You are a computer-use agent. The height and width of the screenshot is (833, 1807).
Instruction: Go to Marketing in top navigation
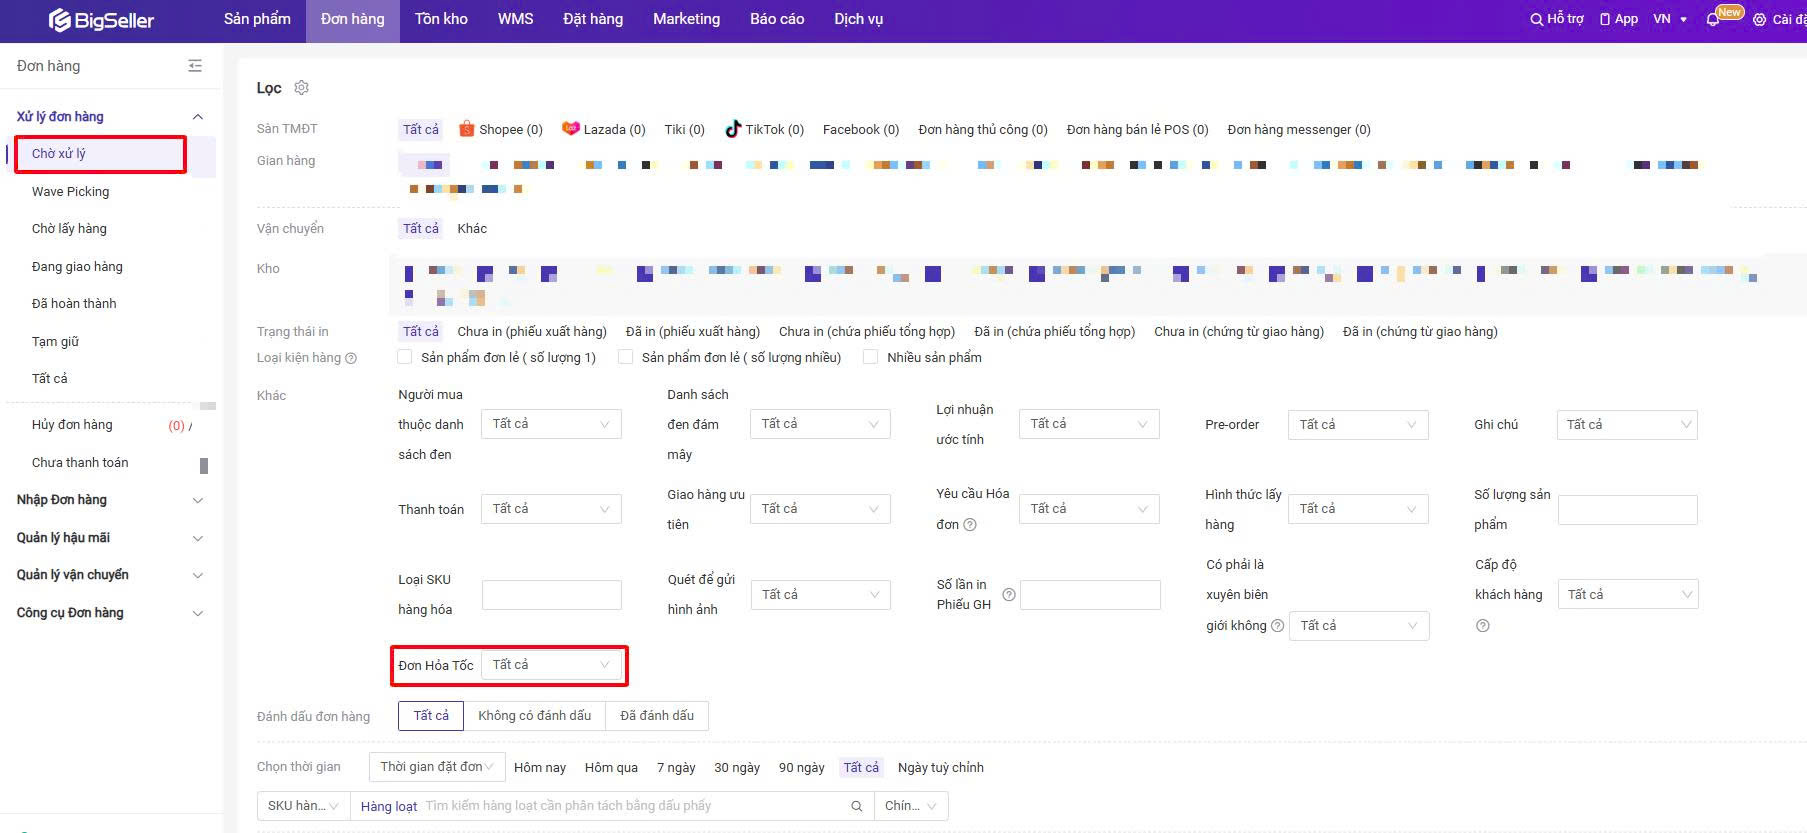(686, 19)
